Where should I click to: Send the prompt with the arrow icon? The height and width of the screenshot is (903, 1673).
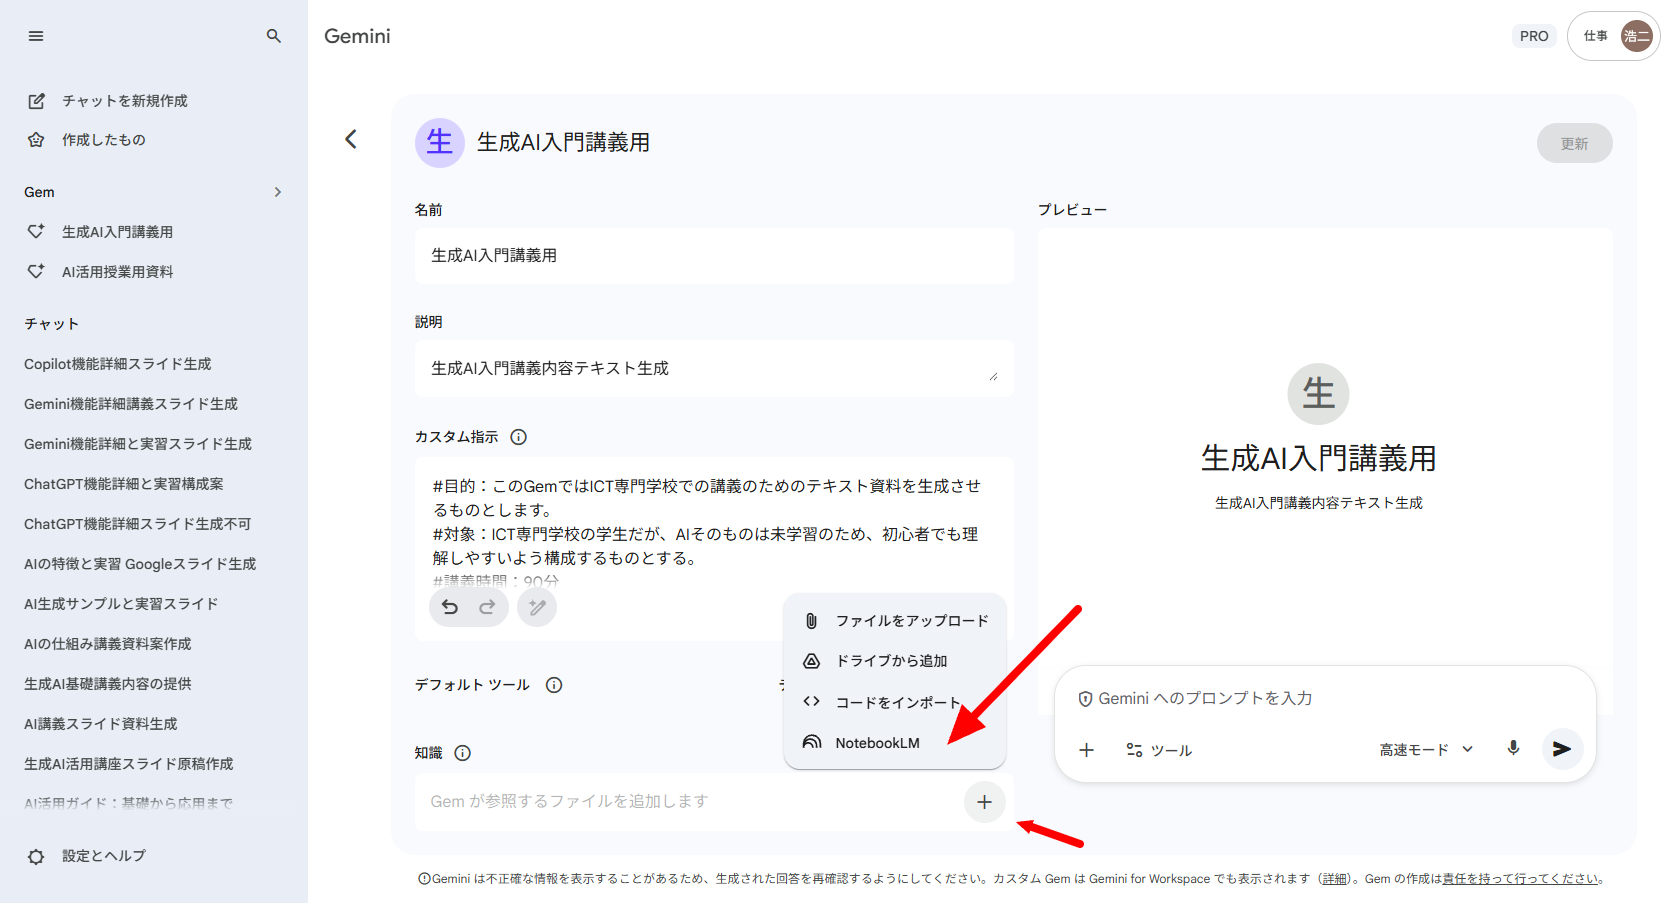coord(1561,749)
